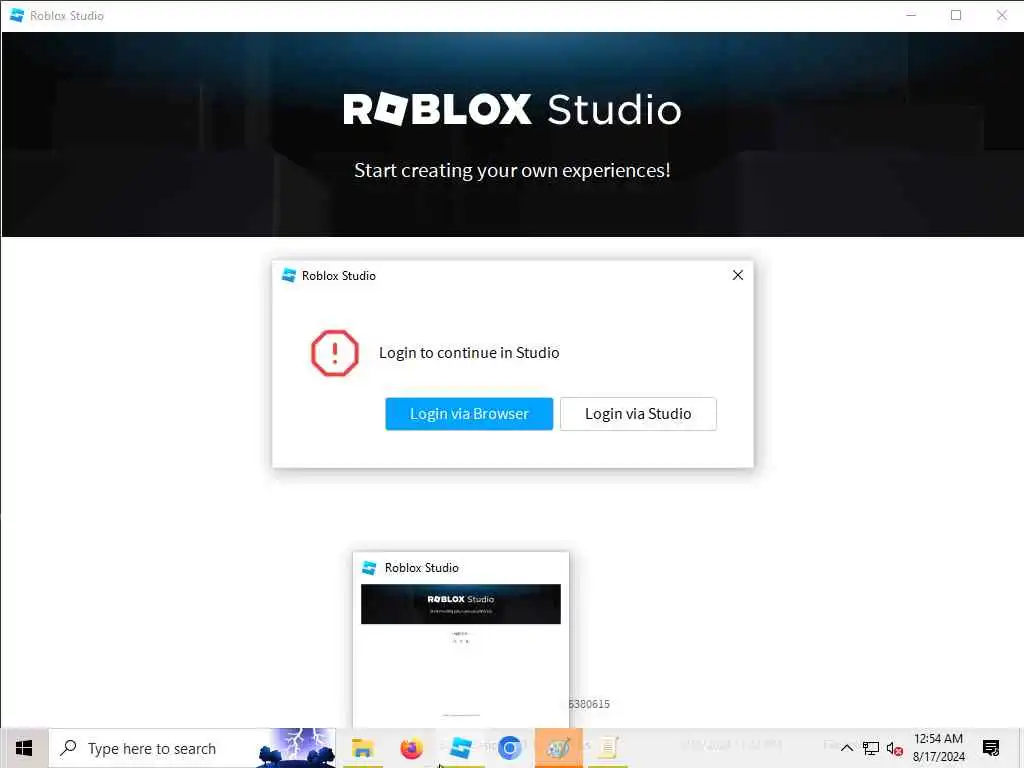Screen dimensions: 1024x768
Task: Select the Roblox Studio taskbar icon
Action: tap(460, 748)
